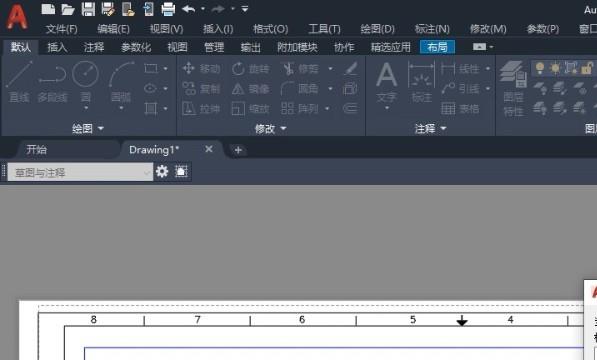Click the Save floppy disk icon

click(88, 9)
